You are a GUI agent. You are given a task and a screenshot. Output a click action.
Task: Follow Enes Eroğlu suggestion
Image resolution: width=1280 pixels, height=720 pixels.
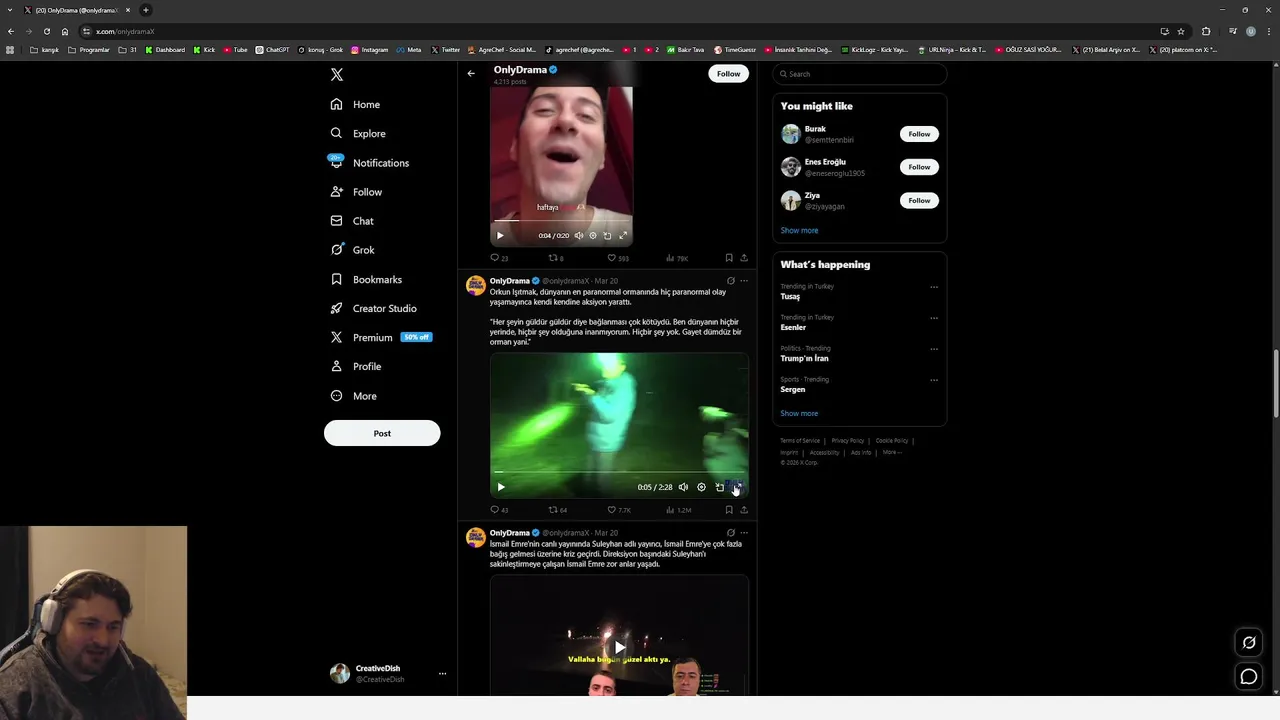click(919, 167)
